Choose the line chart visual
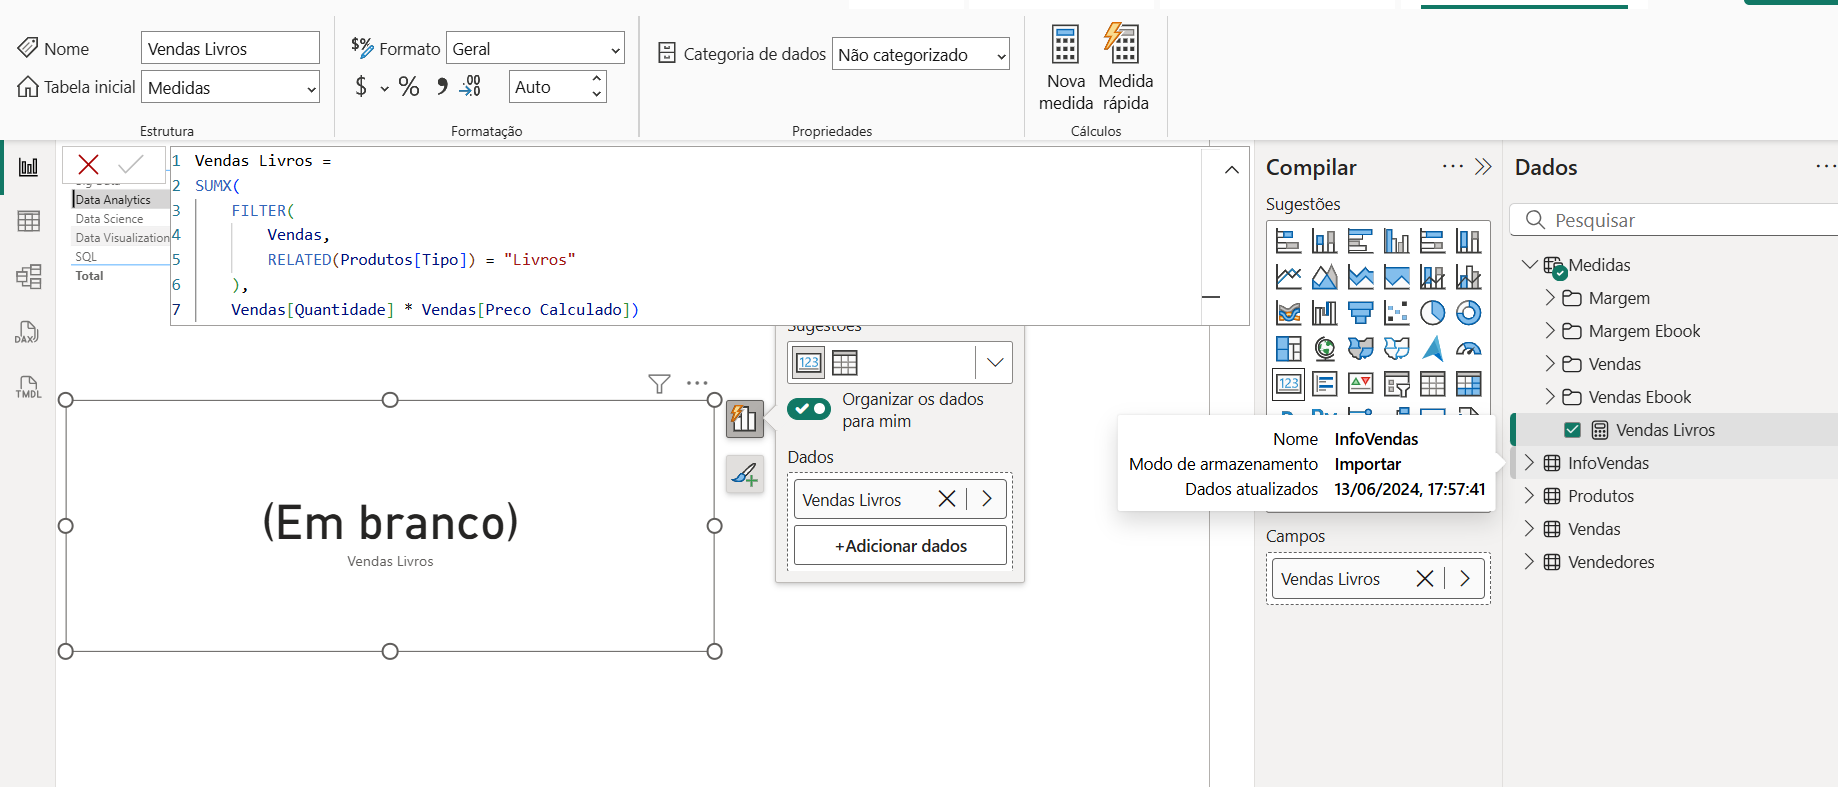The image size is (1838, 787). (x=1288, y=277)
